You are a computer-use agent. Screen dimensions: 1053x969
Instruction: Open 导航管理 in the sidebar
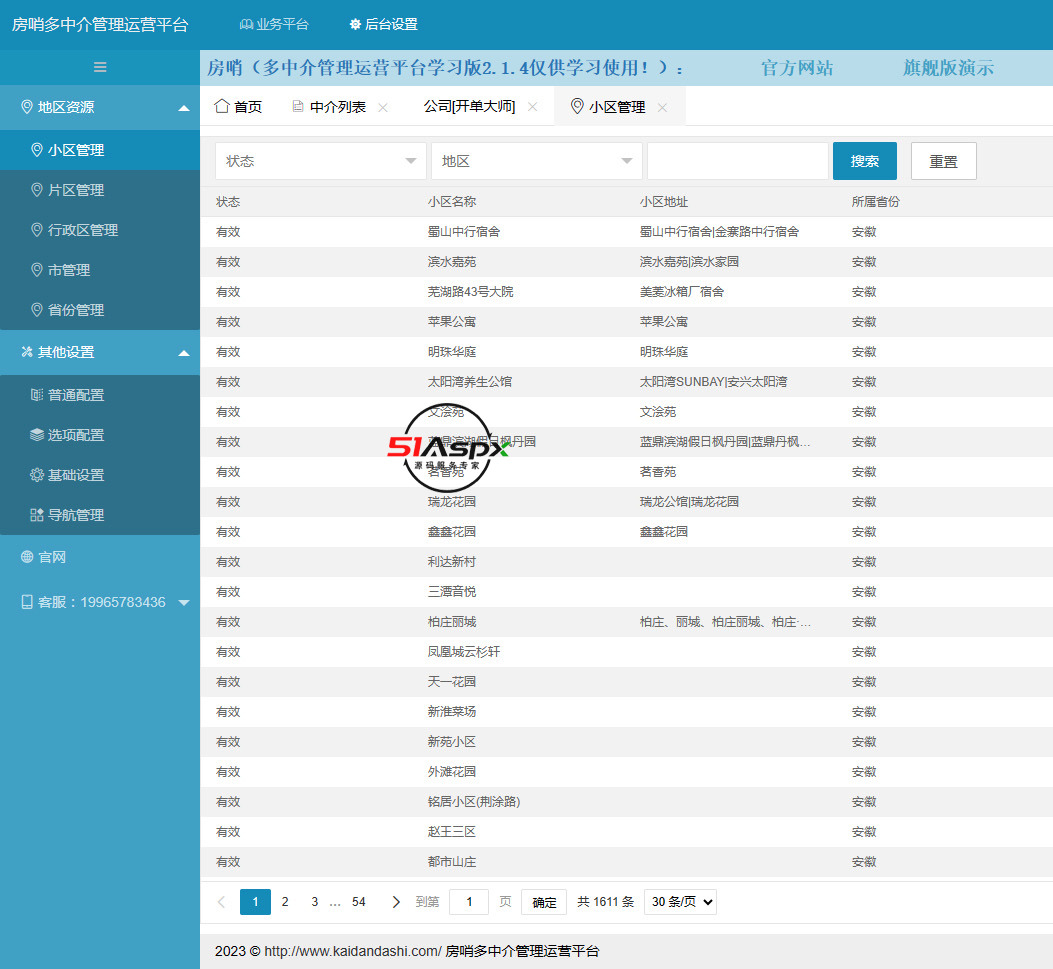(75, 515)
